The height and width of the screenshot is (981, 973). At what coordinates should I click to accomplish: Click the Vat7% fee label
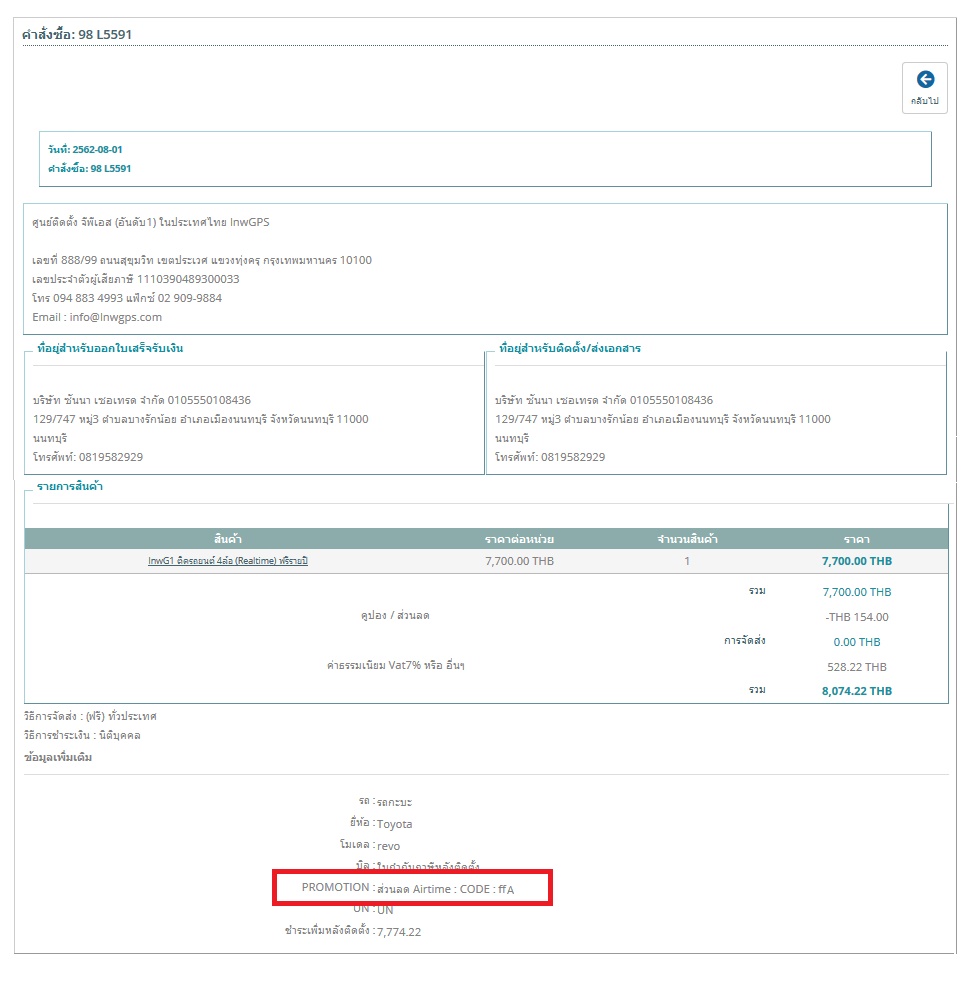[x=395, y=665]
